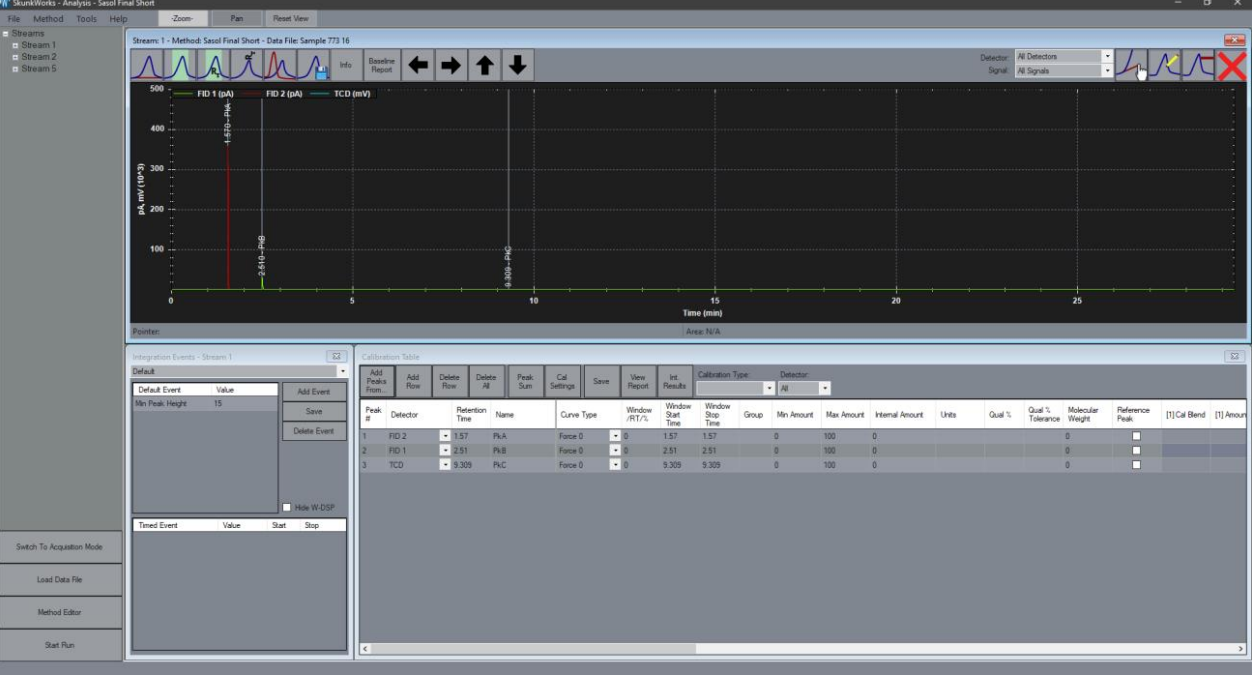Toggle the Hide W-DSP checkbox
Viewport: 1252px width, 675px height.
[288, 507]
